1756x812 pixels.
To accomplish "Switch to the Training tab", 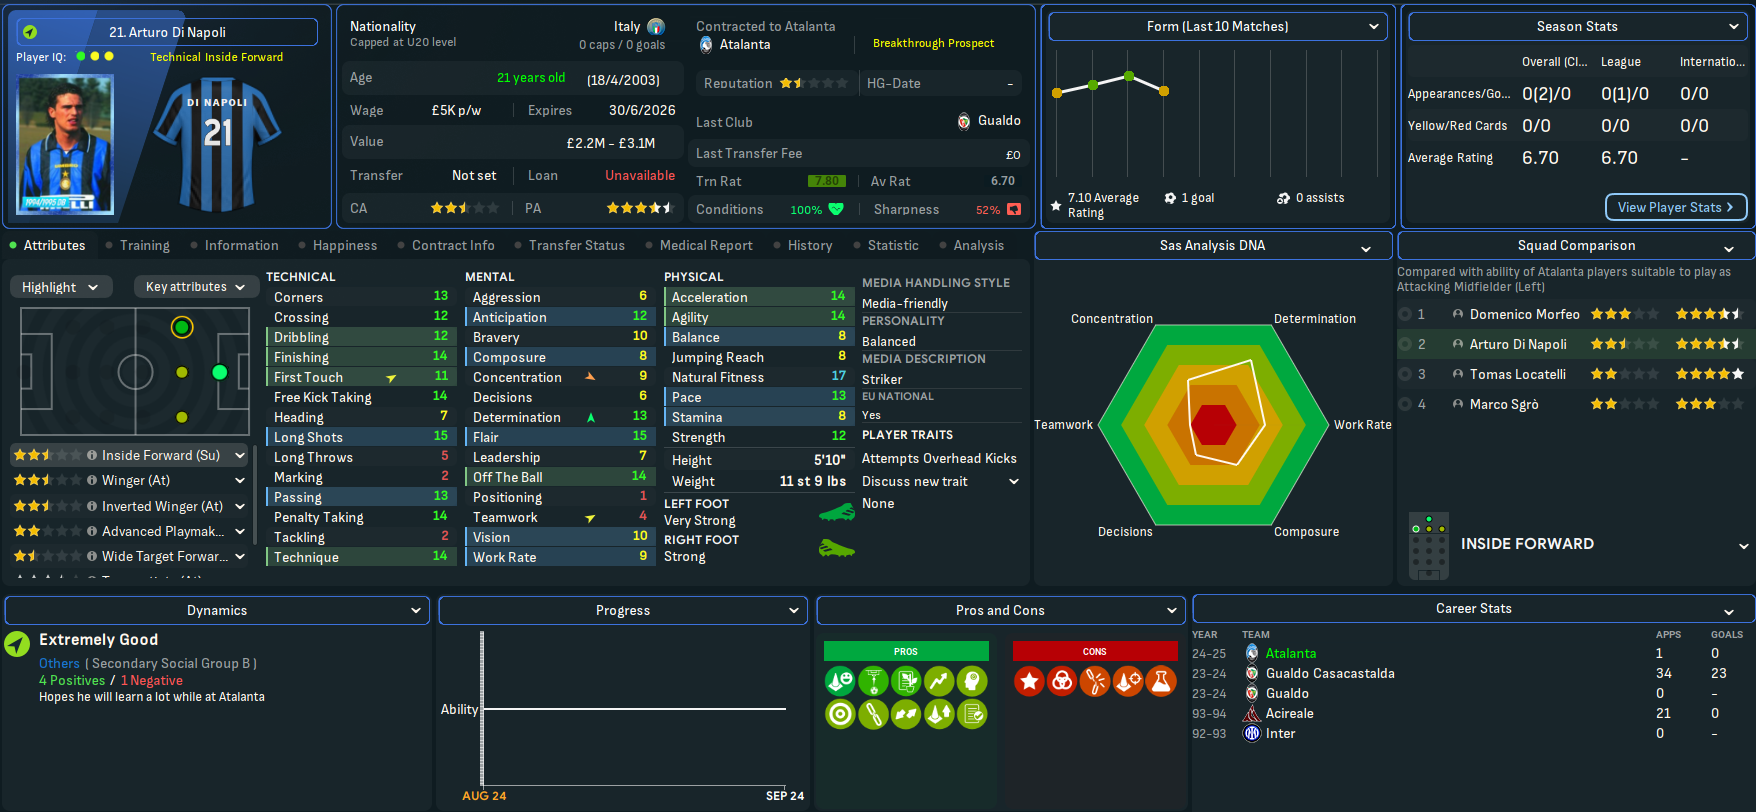I will click(144, 246).
